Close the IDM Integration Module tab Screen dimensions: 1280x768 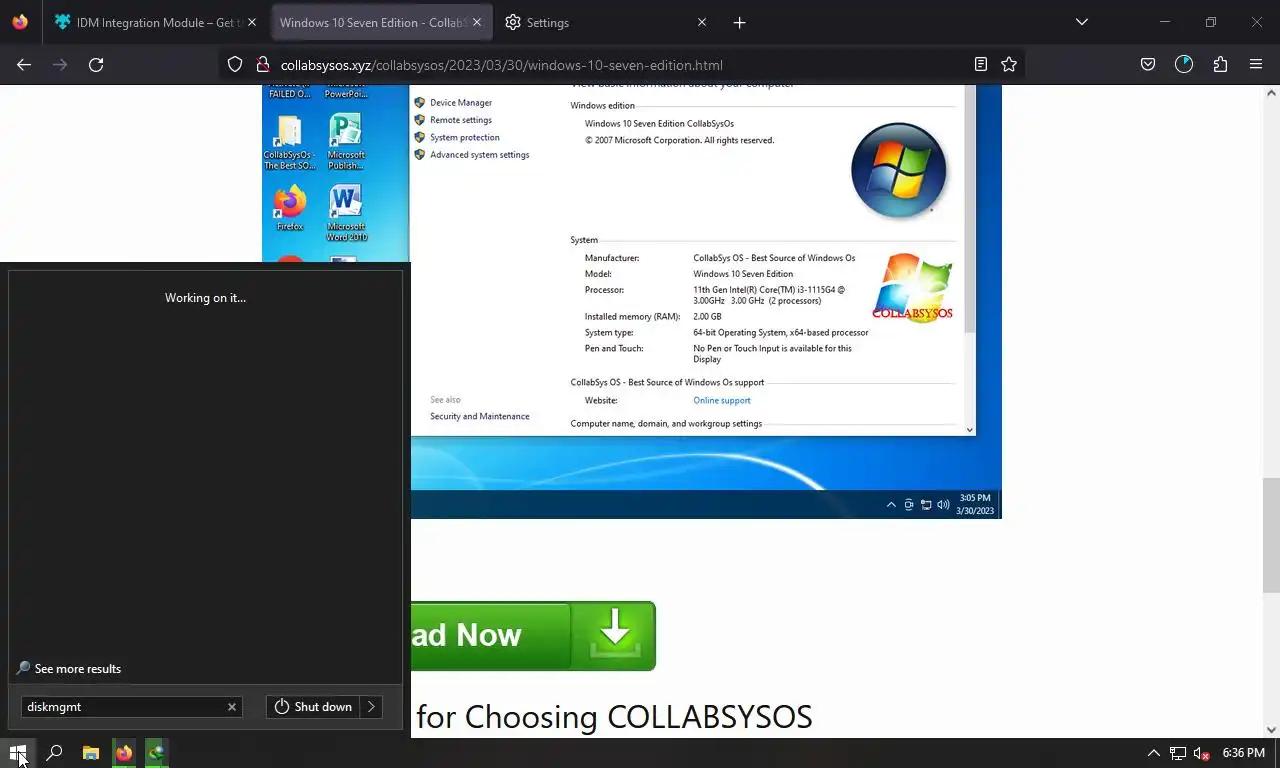click(251, 22)
